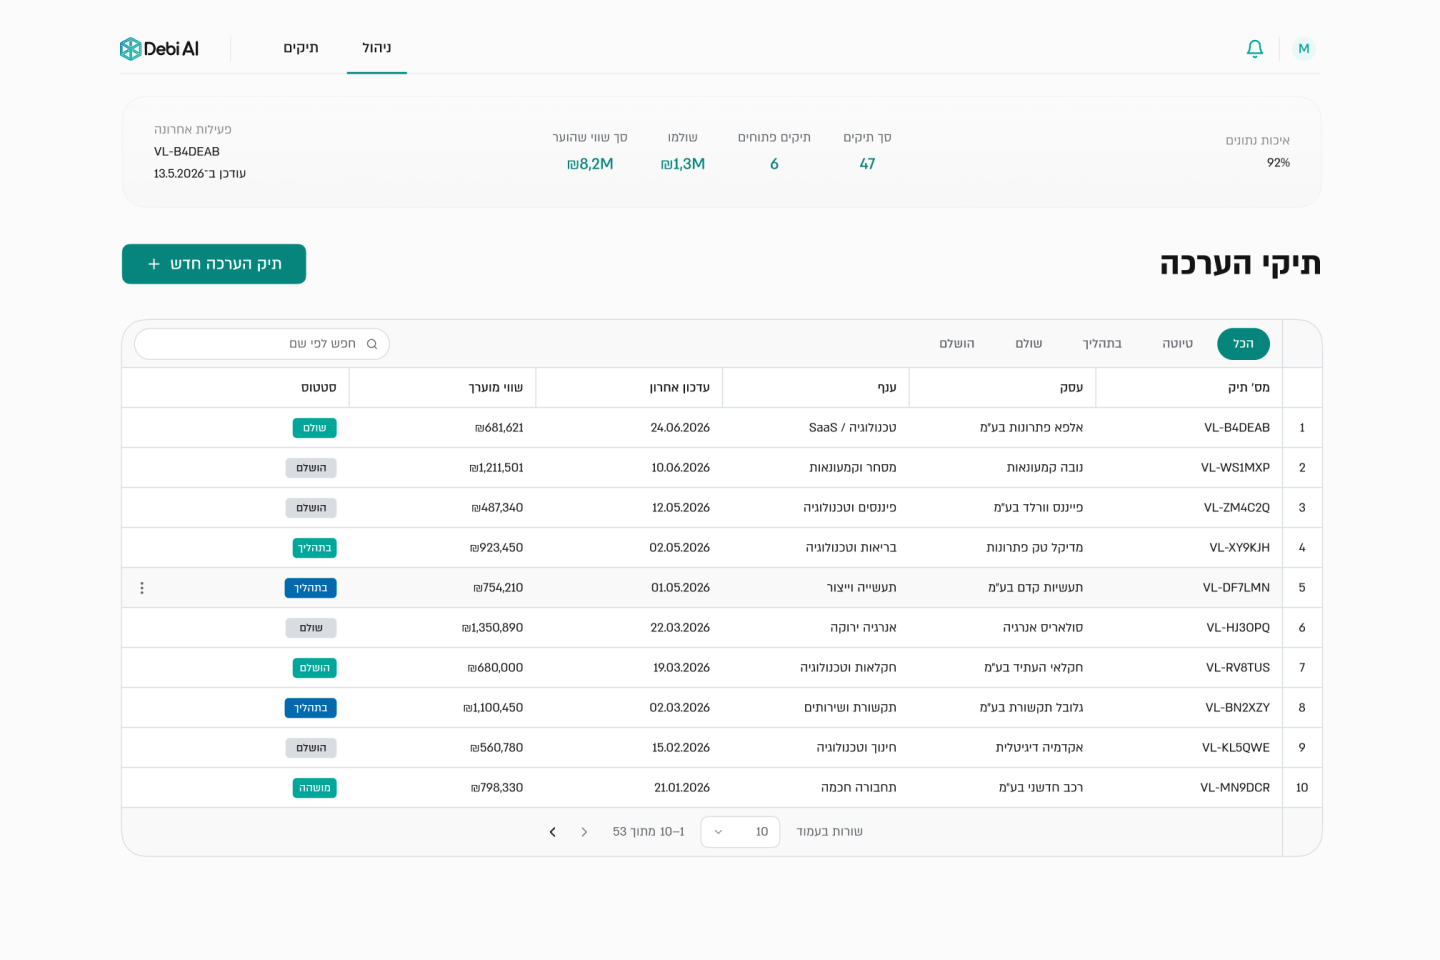The width and height of the screenshot is (1440, 960).
Task: Select the הושלם filter tab
Action: pyautogui.click(x=957, y=344)
